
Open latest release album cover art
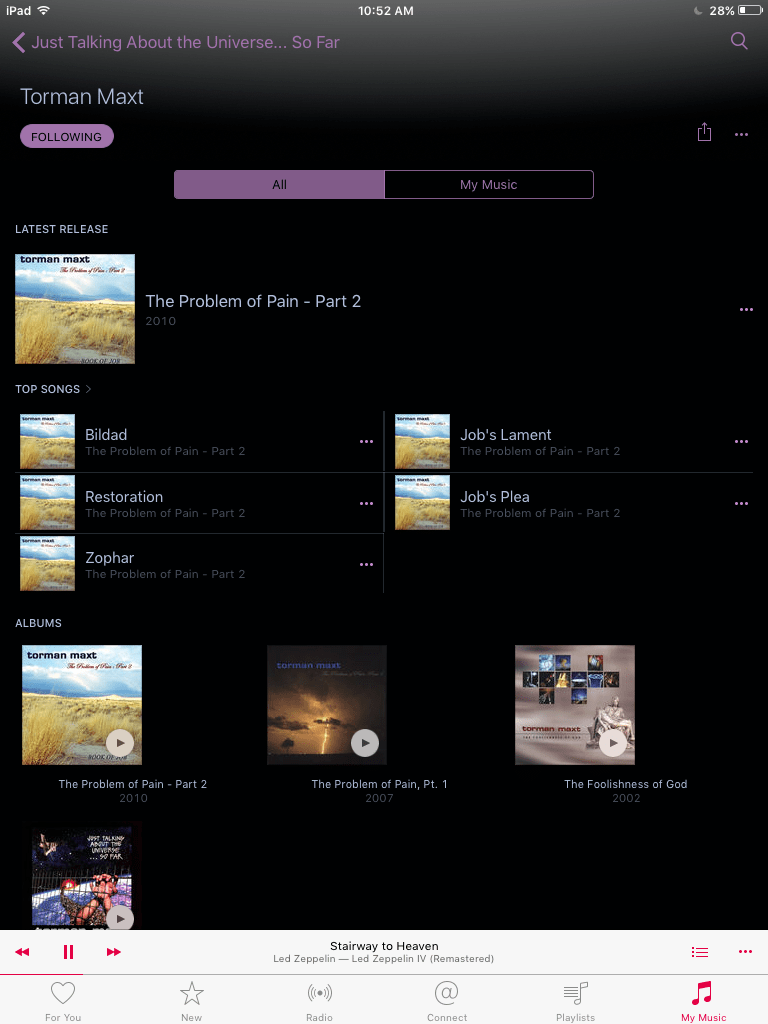[x=75, y=309]
